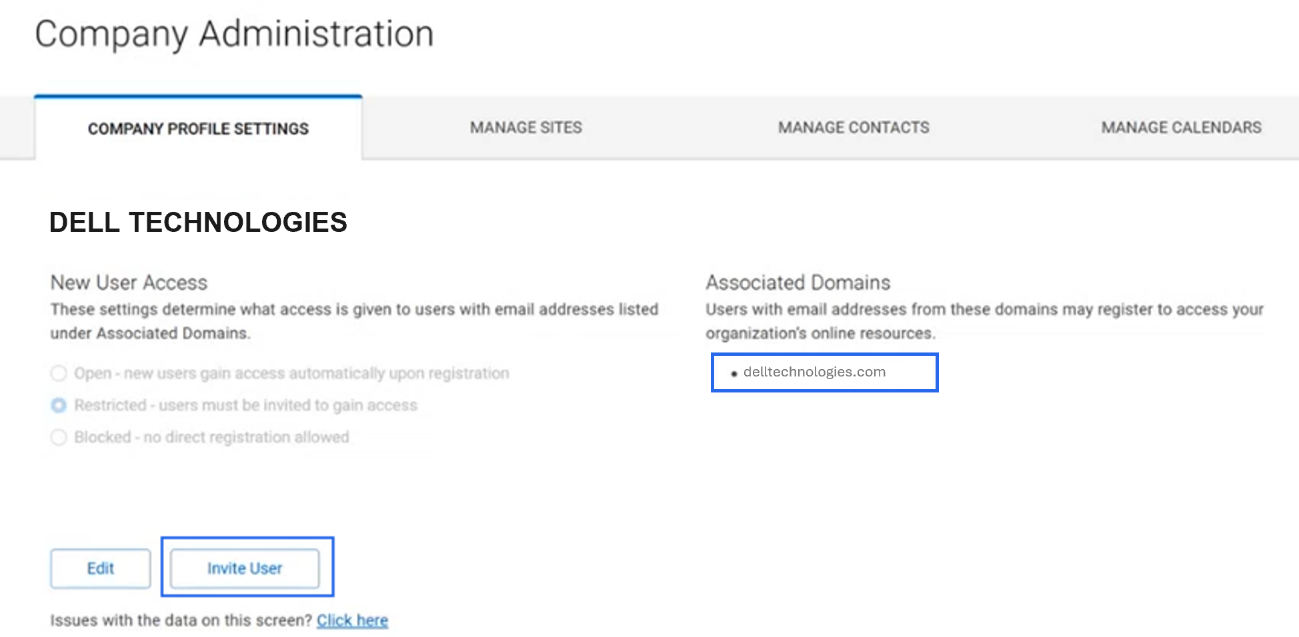The width and height of the screenshot is (1299, 637).
Task: Click the New User Access heading
Action: tap(129, 282)
